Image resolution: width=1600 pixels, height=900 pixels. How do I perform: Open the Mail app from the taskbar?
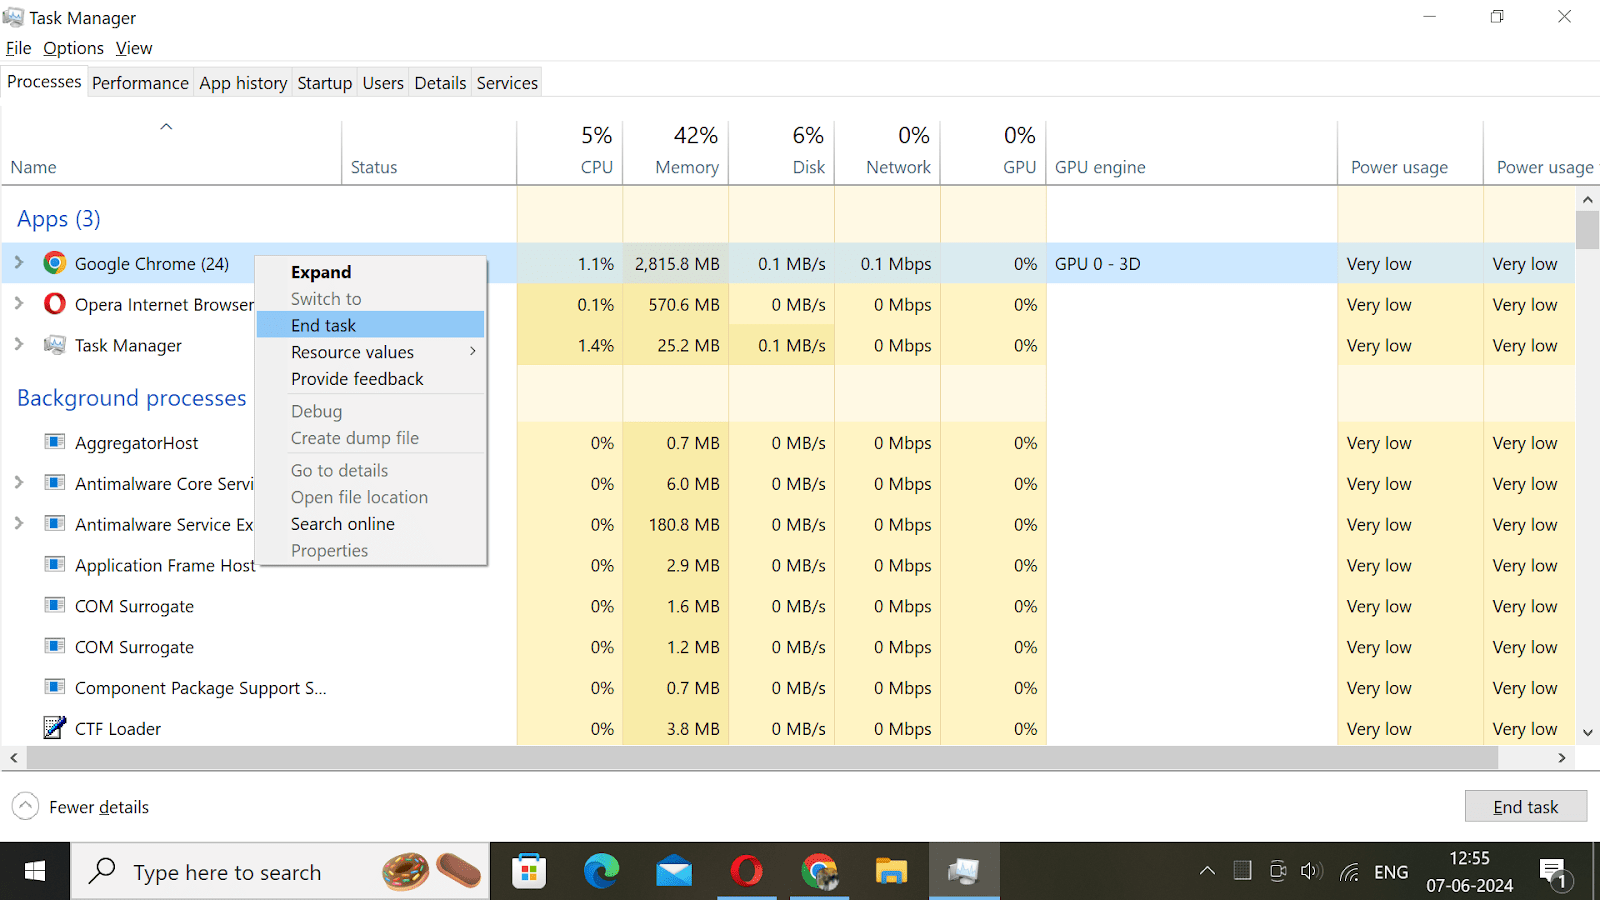673,871
